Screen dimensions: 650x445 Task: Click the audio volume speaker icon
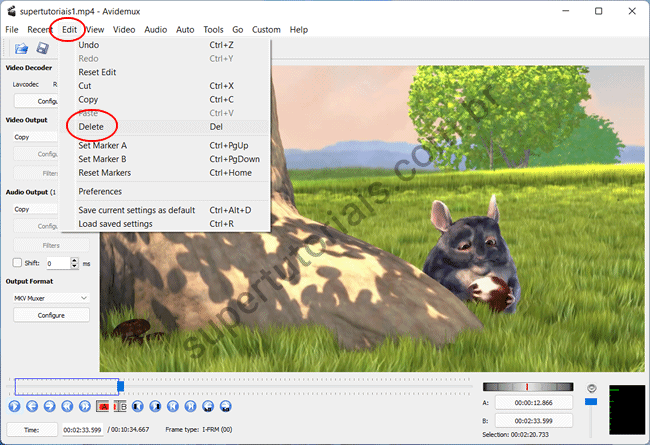[x=591, y=388]
